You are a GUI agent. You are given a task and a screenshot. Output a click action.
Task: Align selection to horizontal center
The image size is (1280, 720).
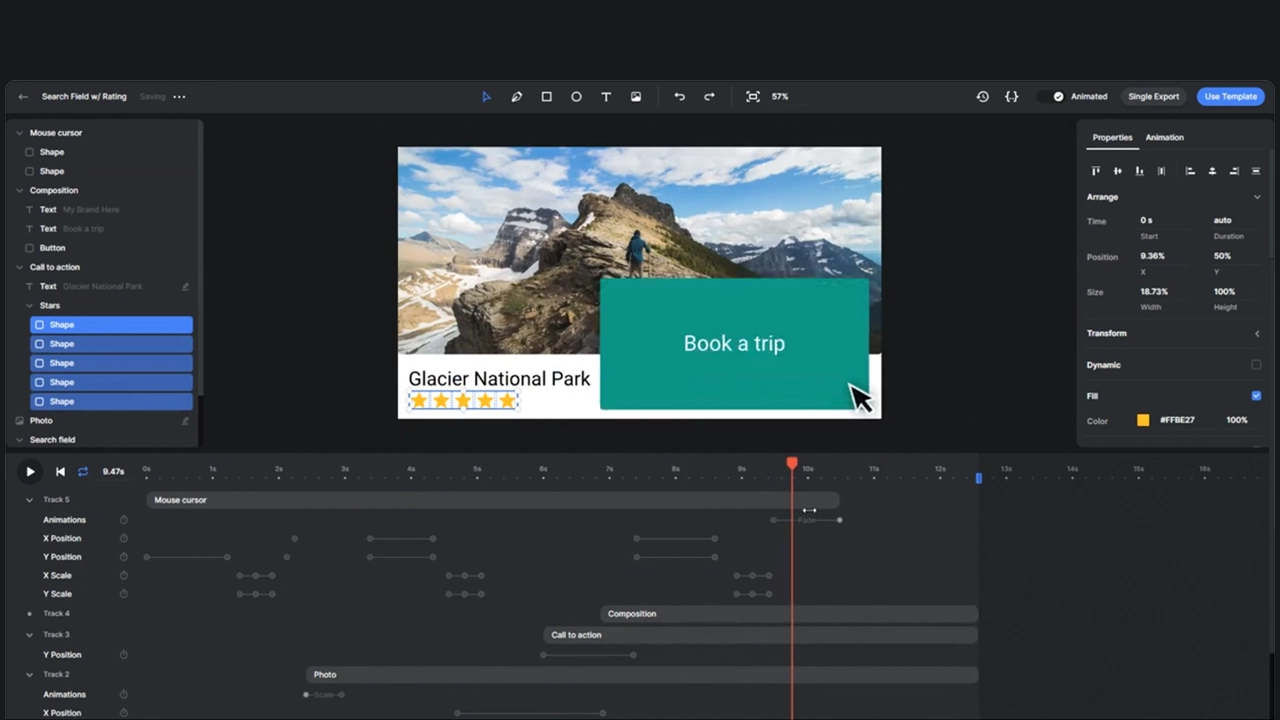pos(1212,171)
